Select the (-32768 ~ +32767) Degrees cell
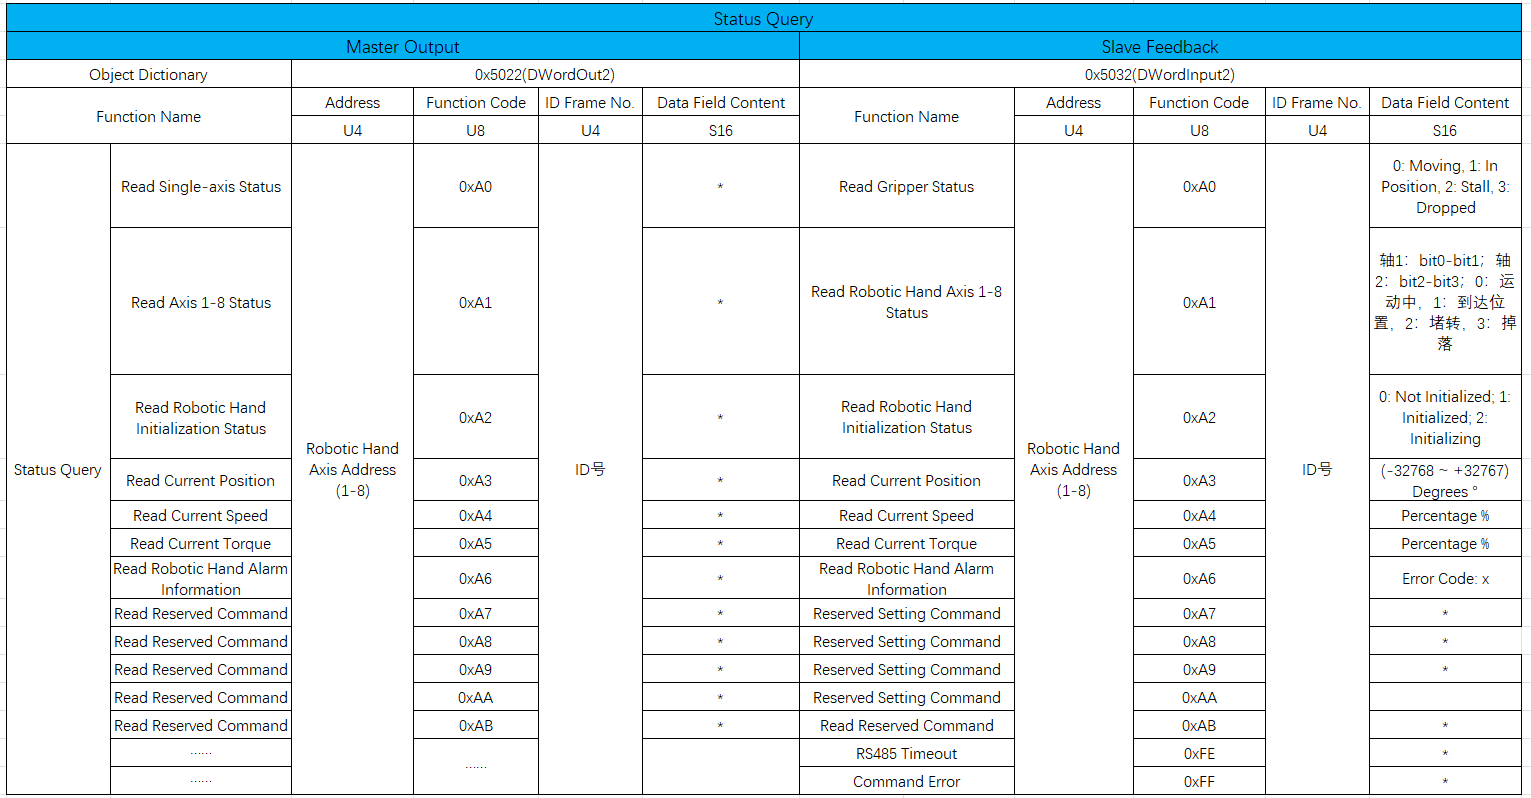The width and height of the screenshot is (1531, 798). (x=1445, y=480)
